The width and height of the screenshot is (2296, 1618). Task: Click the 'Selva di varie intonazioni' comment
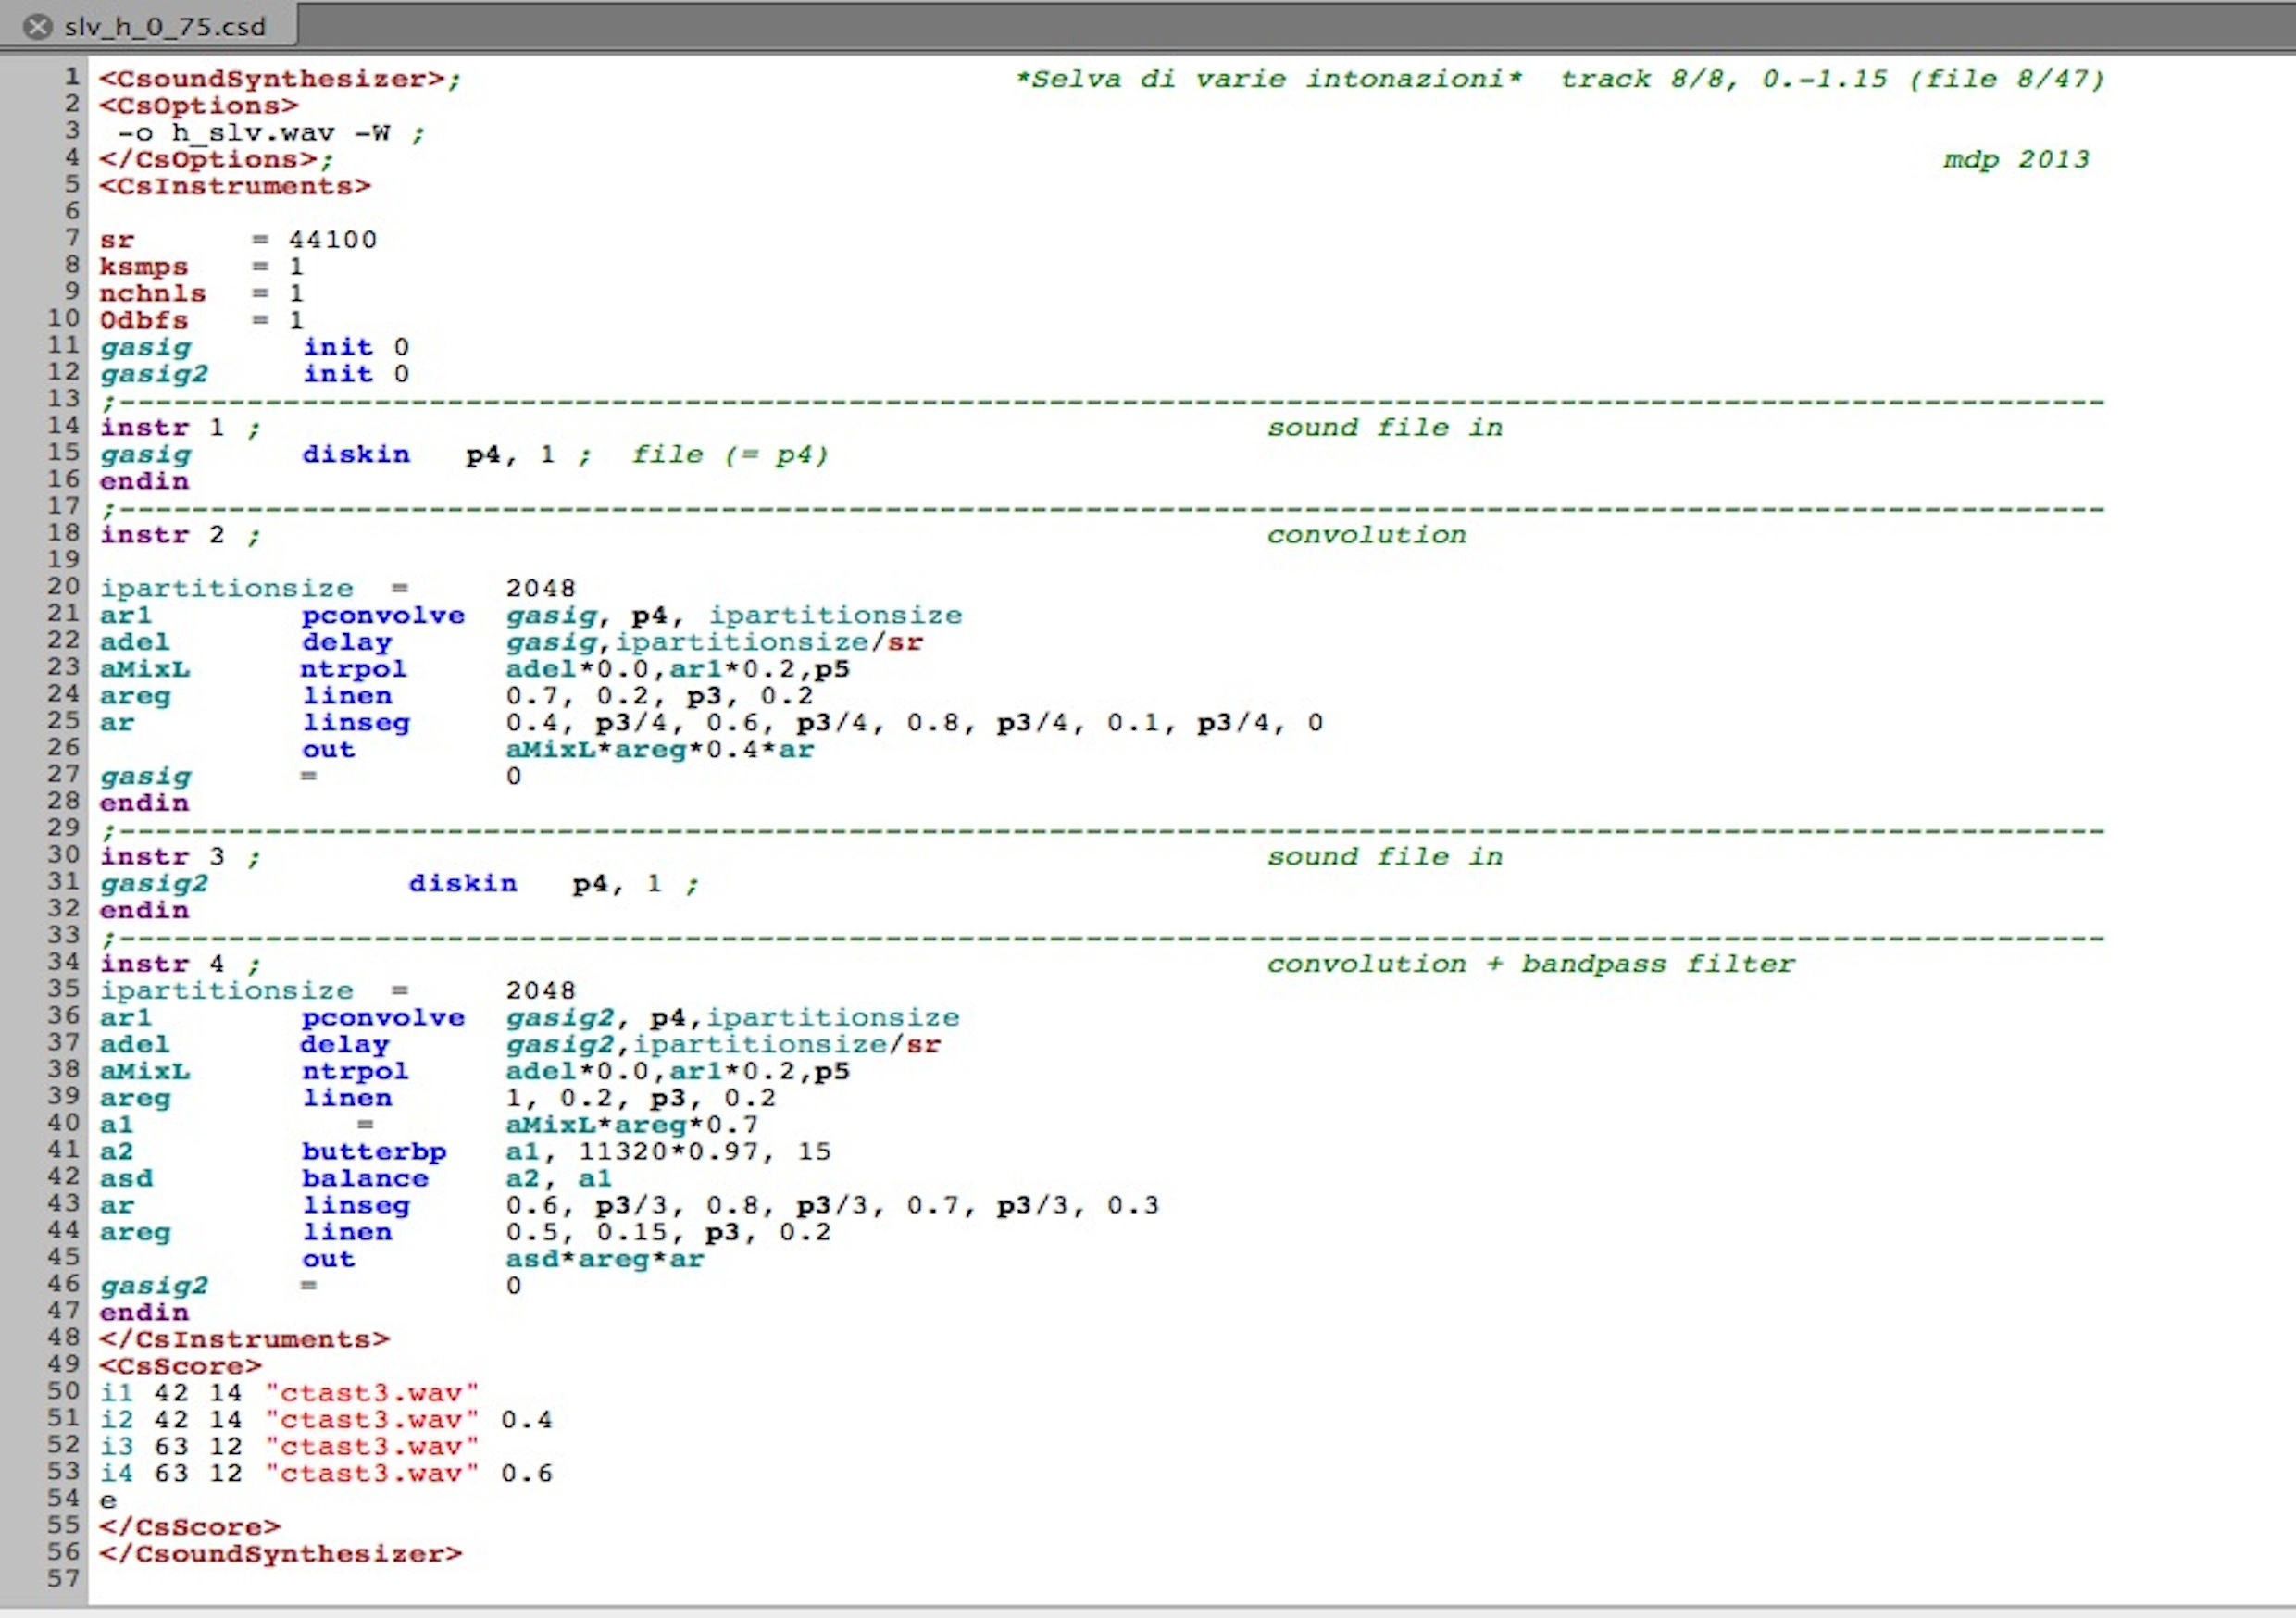1268,79
